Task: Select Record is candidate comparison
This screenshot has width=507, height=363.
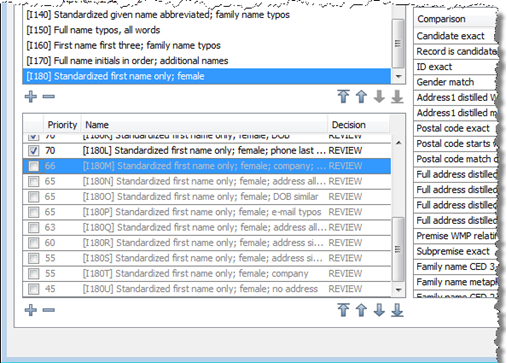Action: [456, 51]
